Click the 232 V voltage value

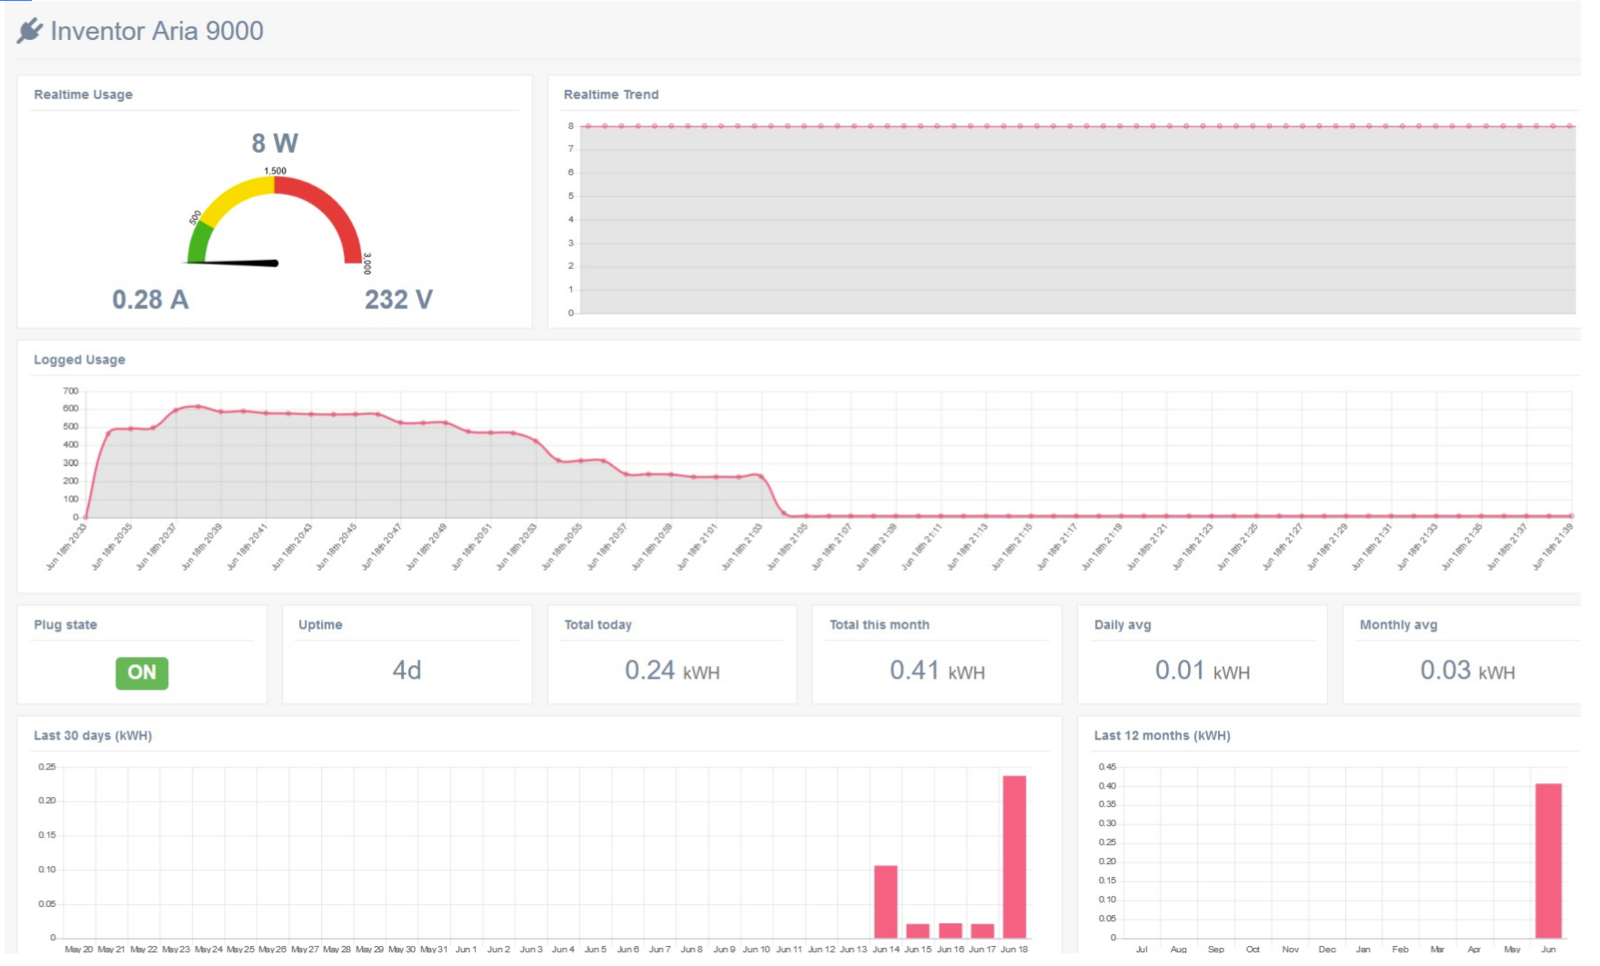point(398,300)
